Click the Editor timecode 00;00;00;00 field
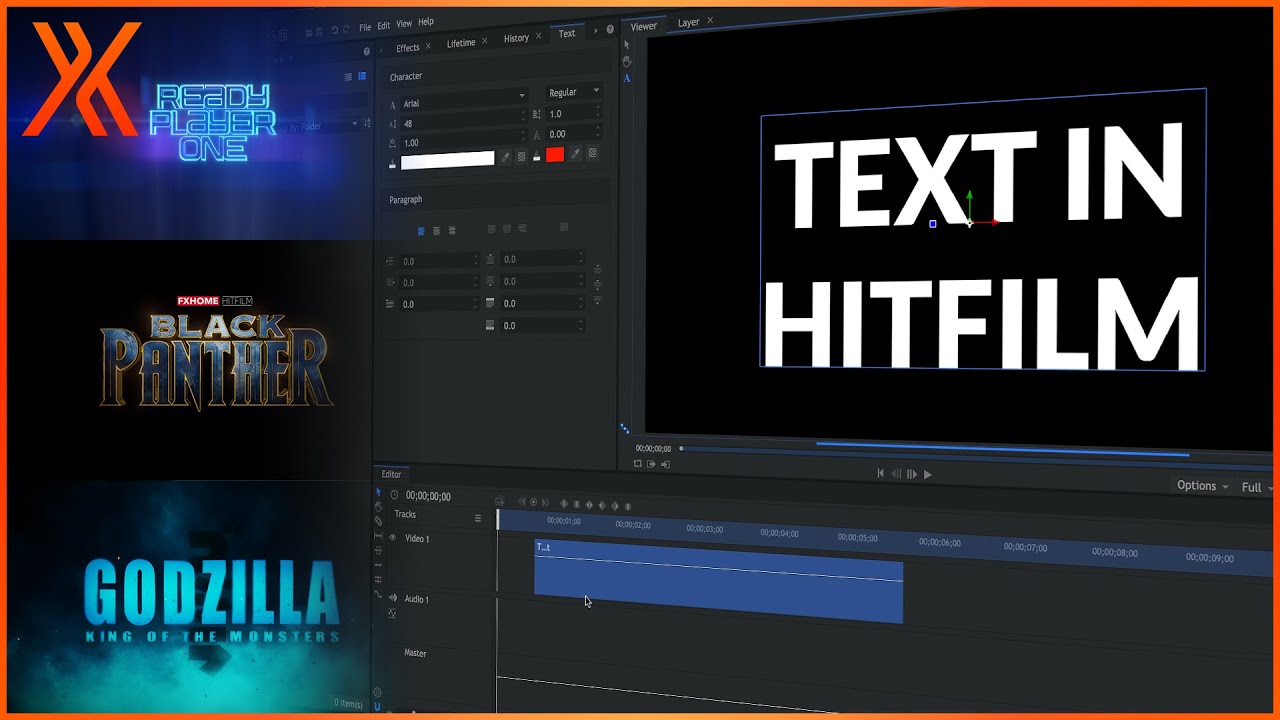 (428, 496)
